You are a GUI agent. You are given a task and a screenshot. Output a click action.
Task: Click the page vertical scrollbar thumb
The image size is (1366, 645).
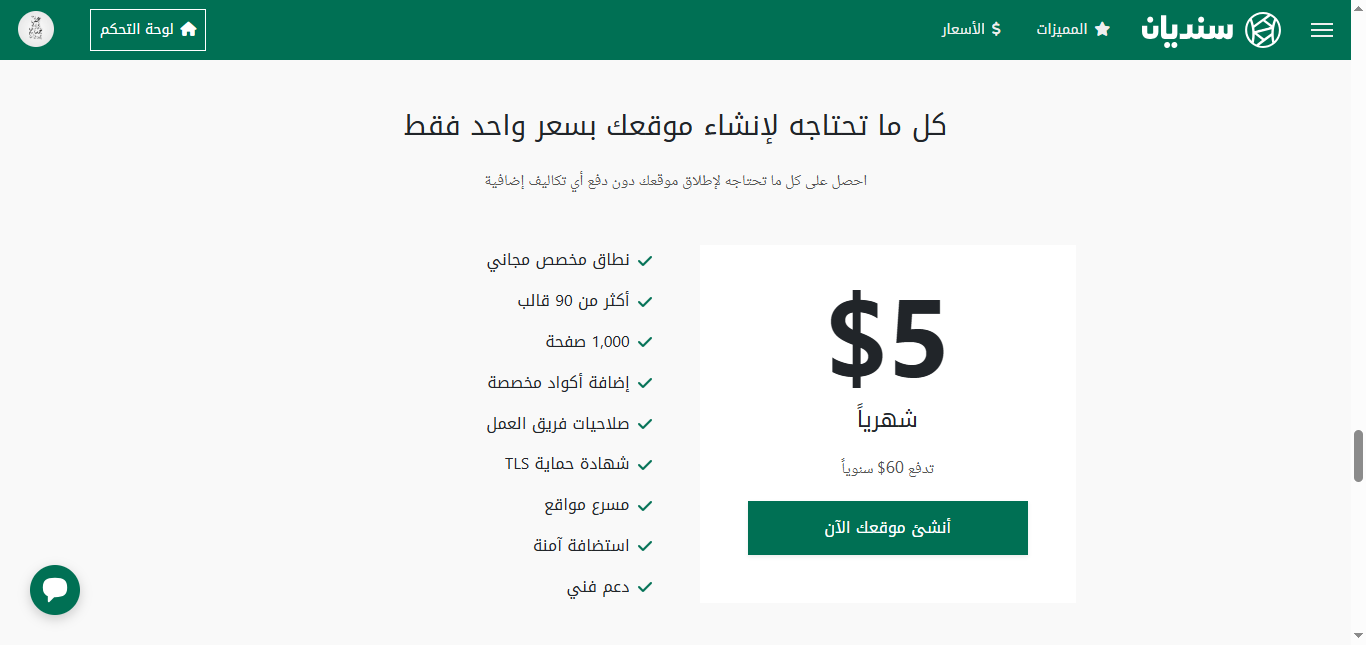click(1358, 456)
